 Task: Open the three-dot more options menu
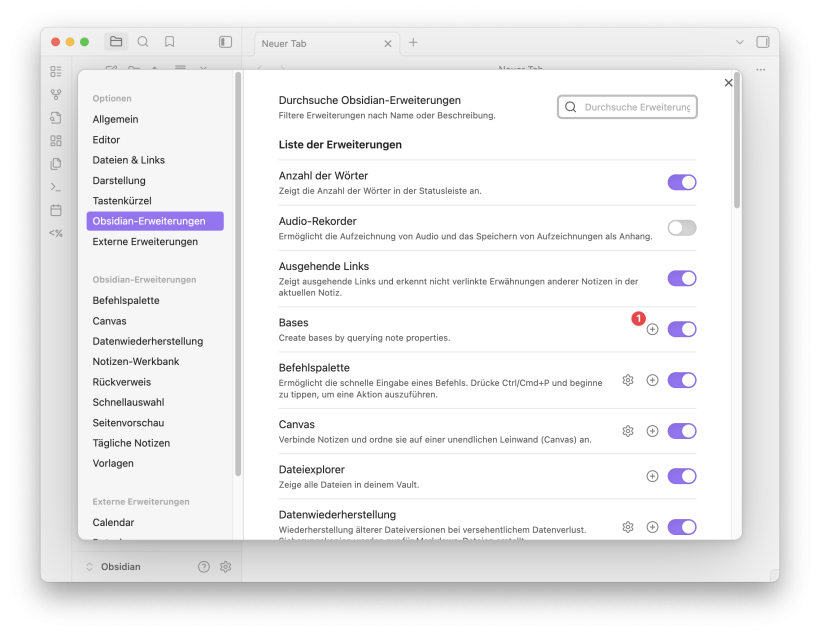point(760,70)
